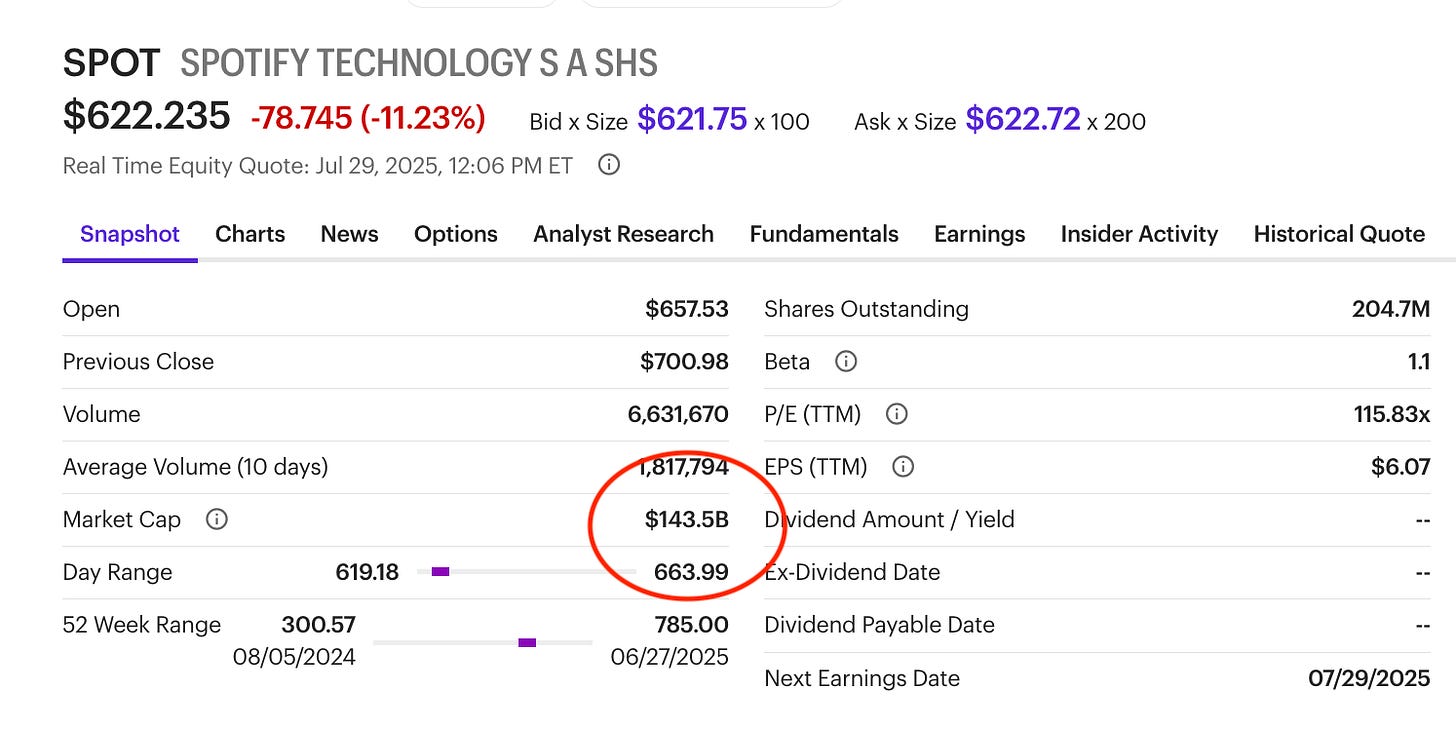Click the 52 week high date 06/27/2025

(x=669, y=657)
